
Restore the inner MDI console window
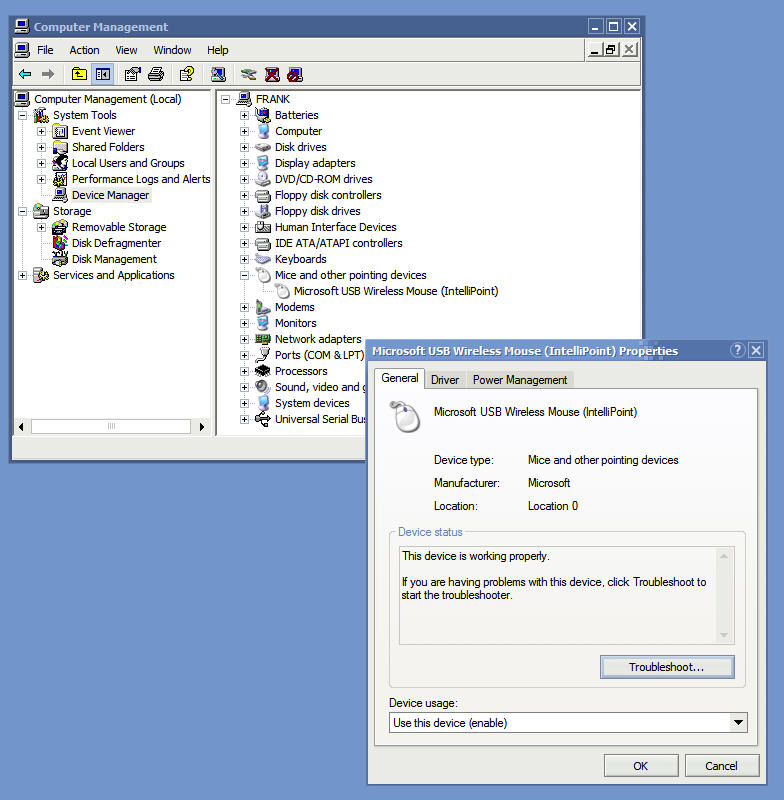click(x=611, y=50)
